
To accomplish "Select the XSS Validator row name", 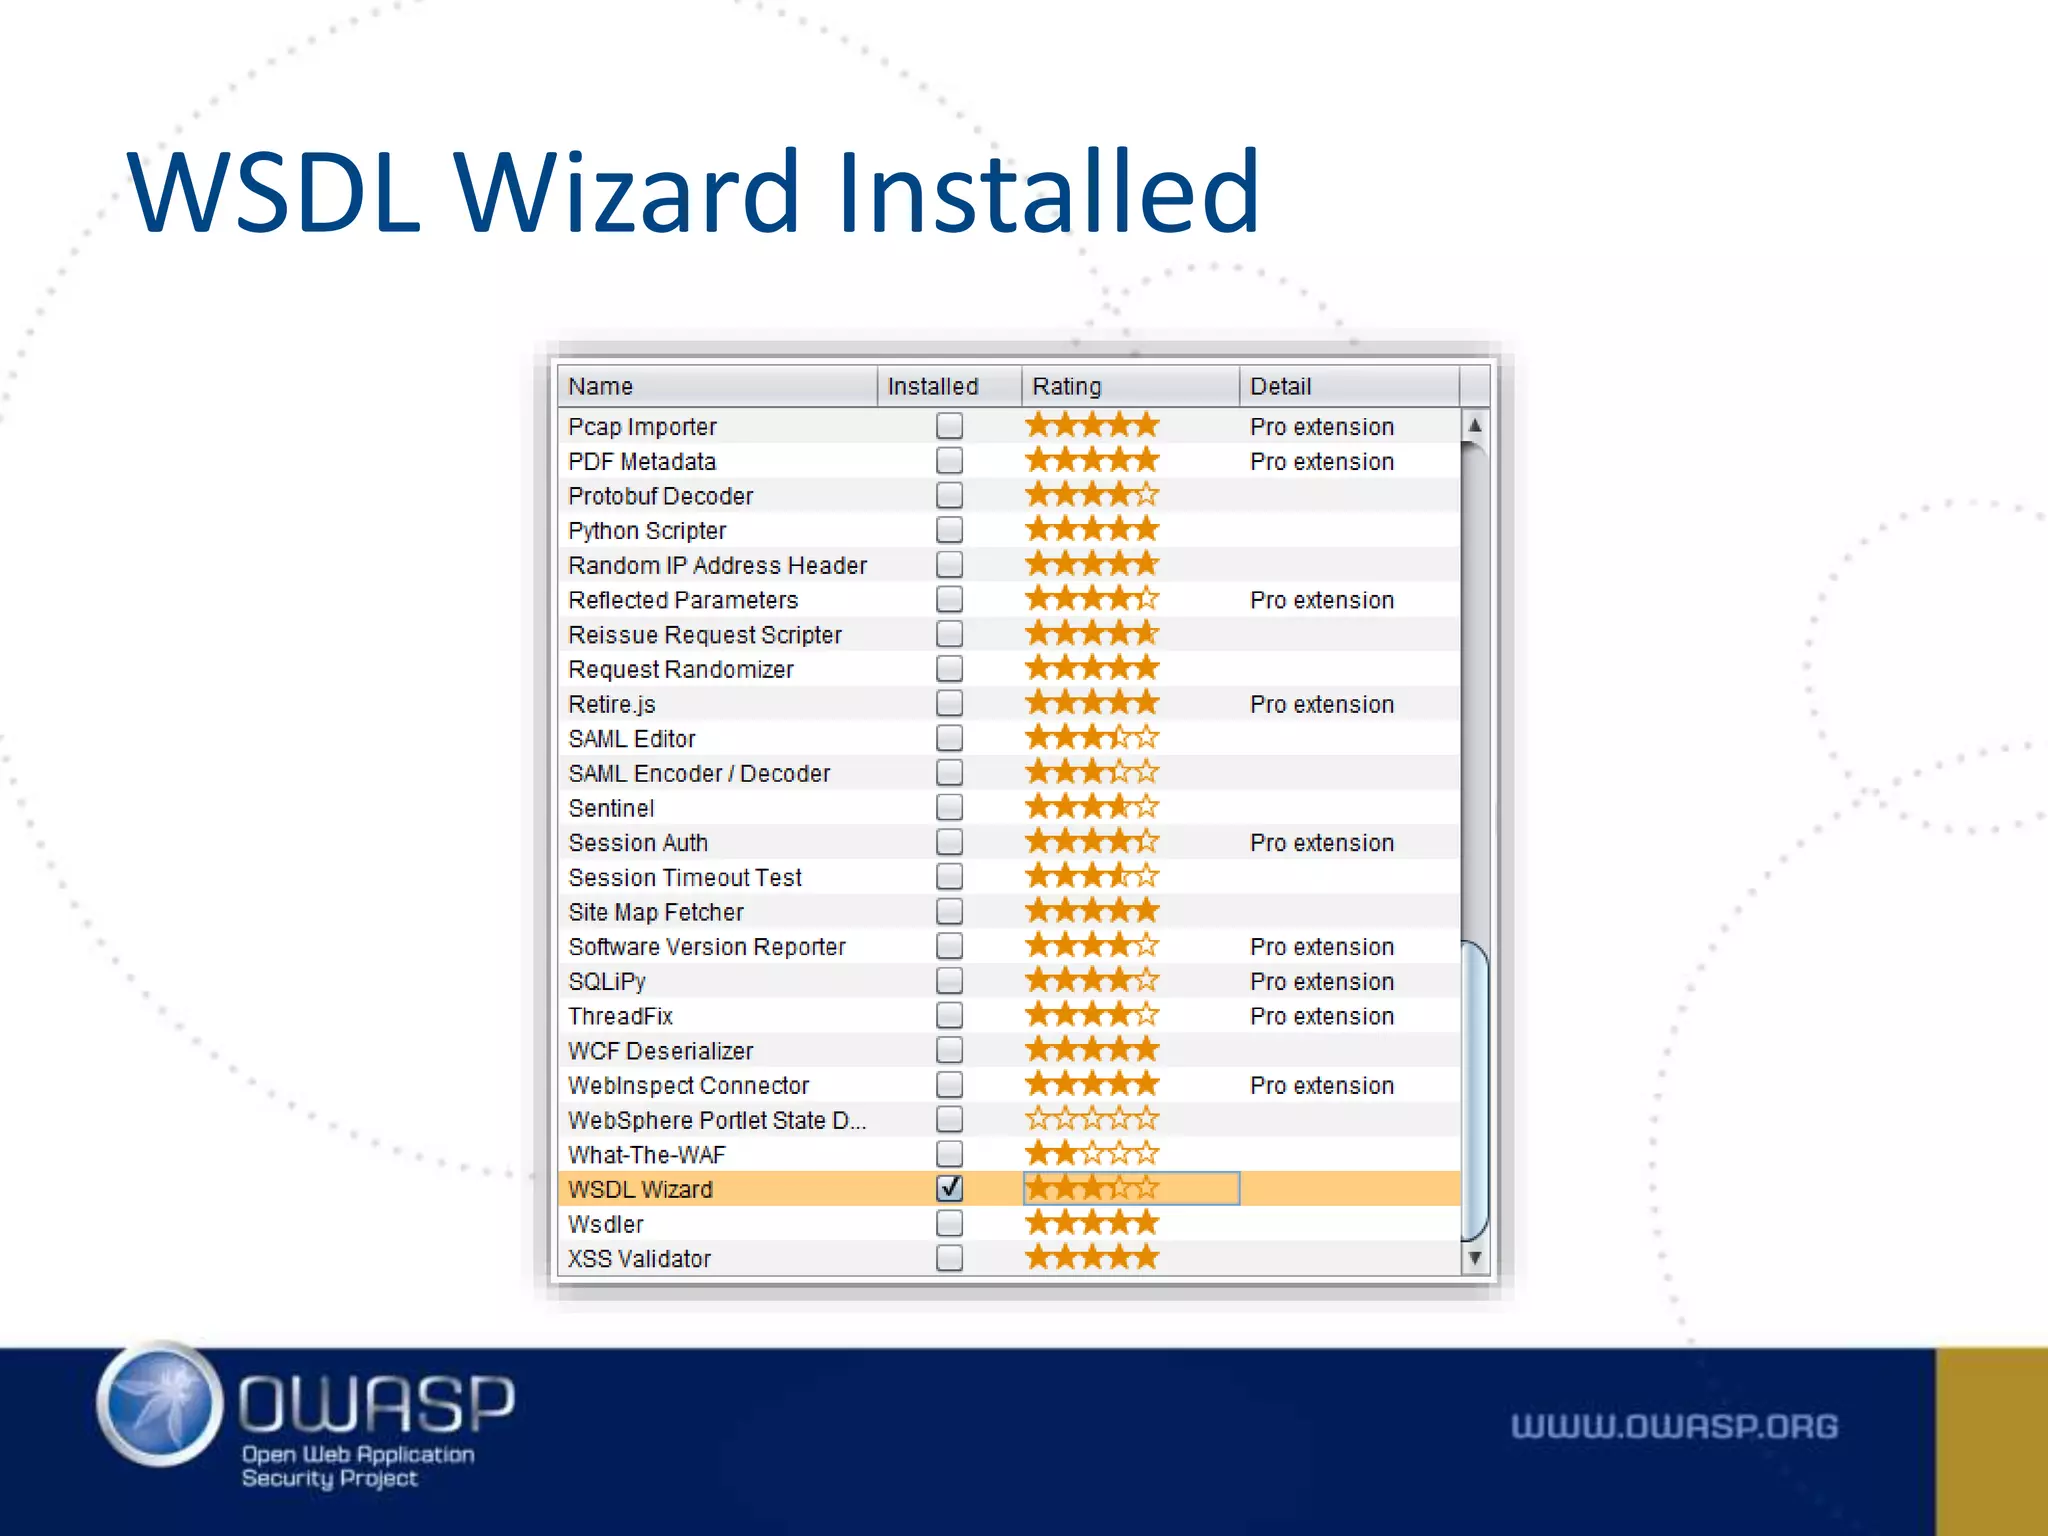I will [639, 1258].
